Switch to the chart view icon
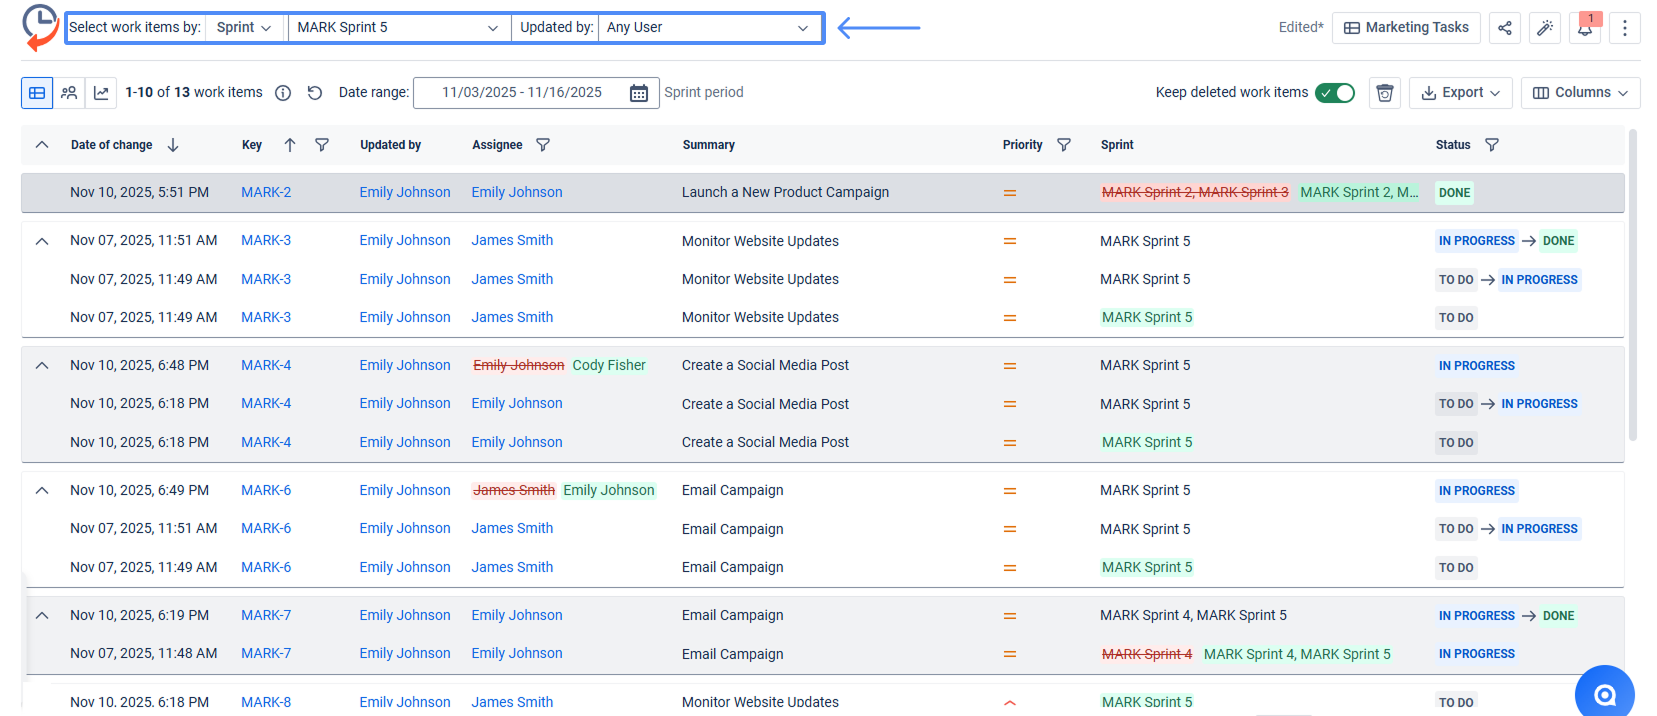Screen dimensions: 1657x716 101,93
